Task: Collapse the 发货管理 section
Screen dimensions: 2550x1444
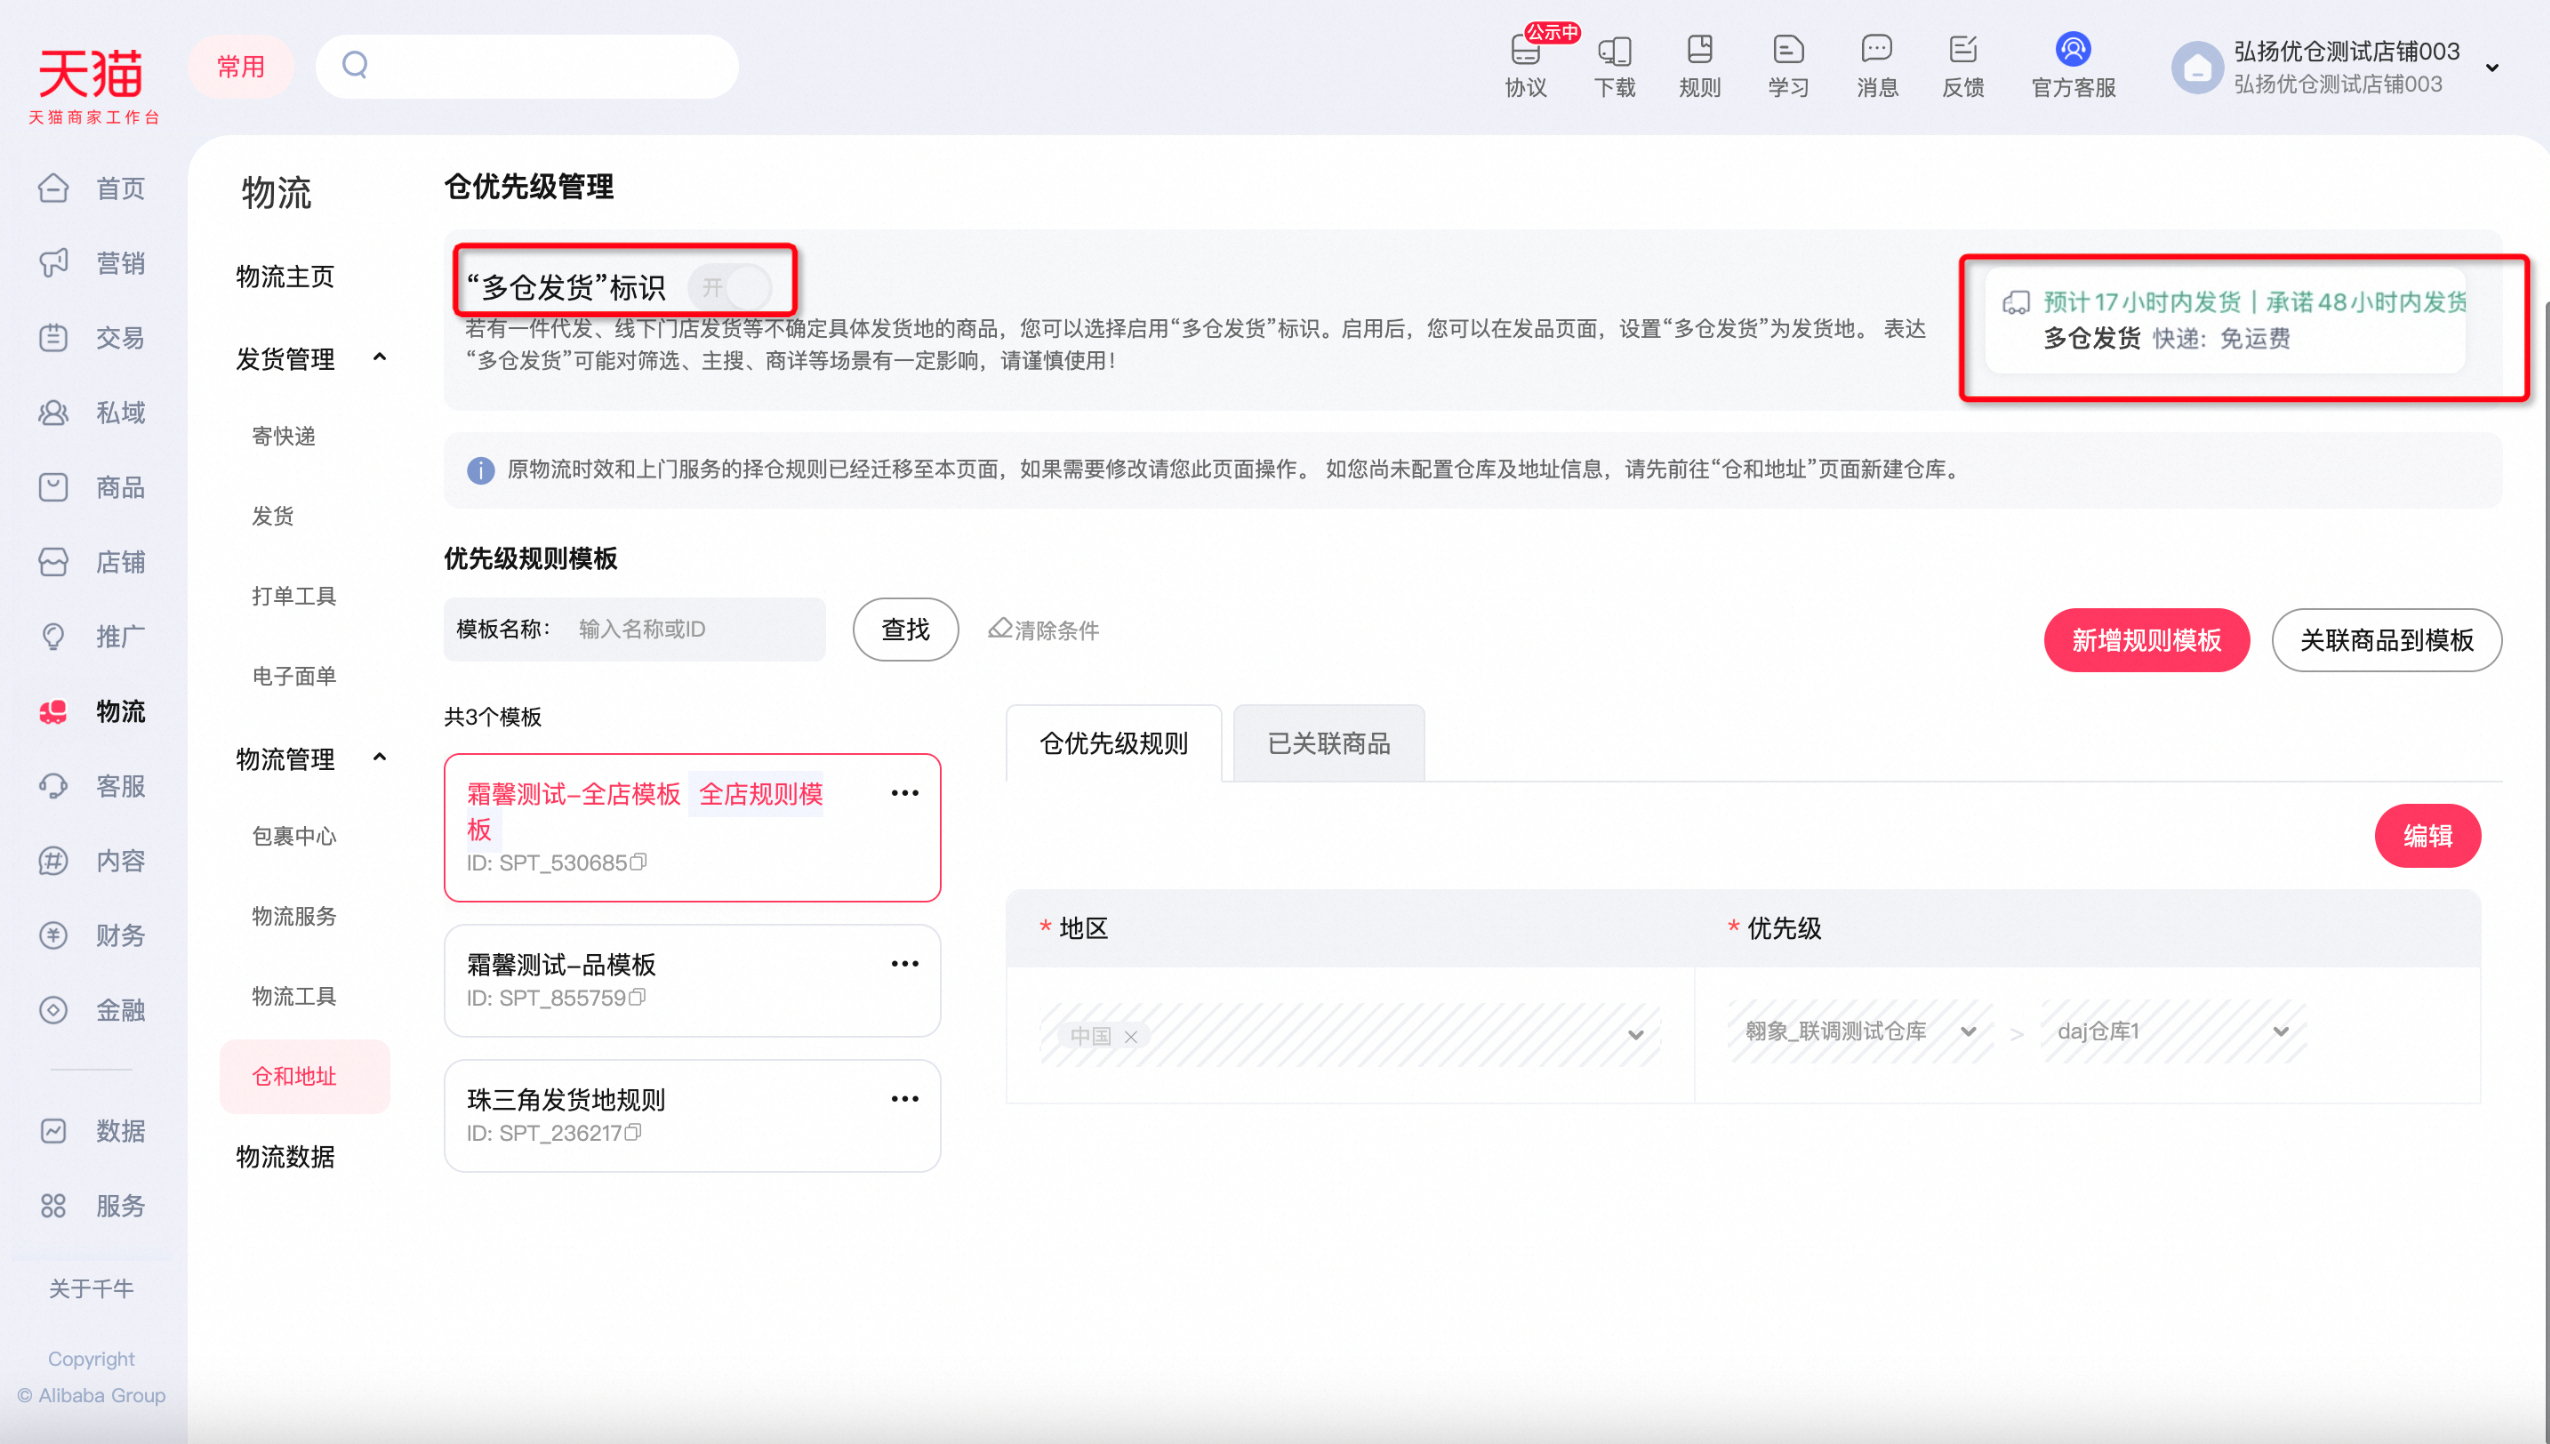Action: click(x=380, y=357)
